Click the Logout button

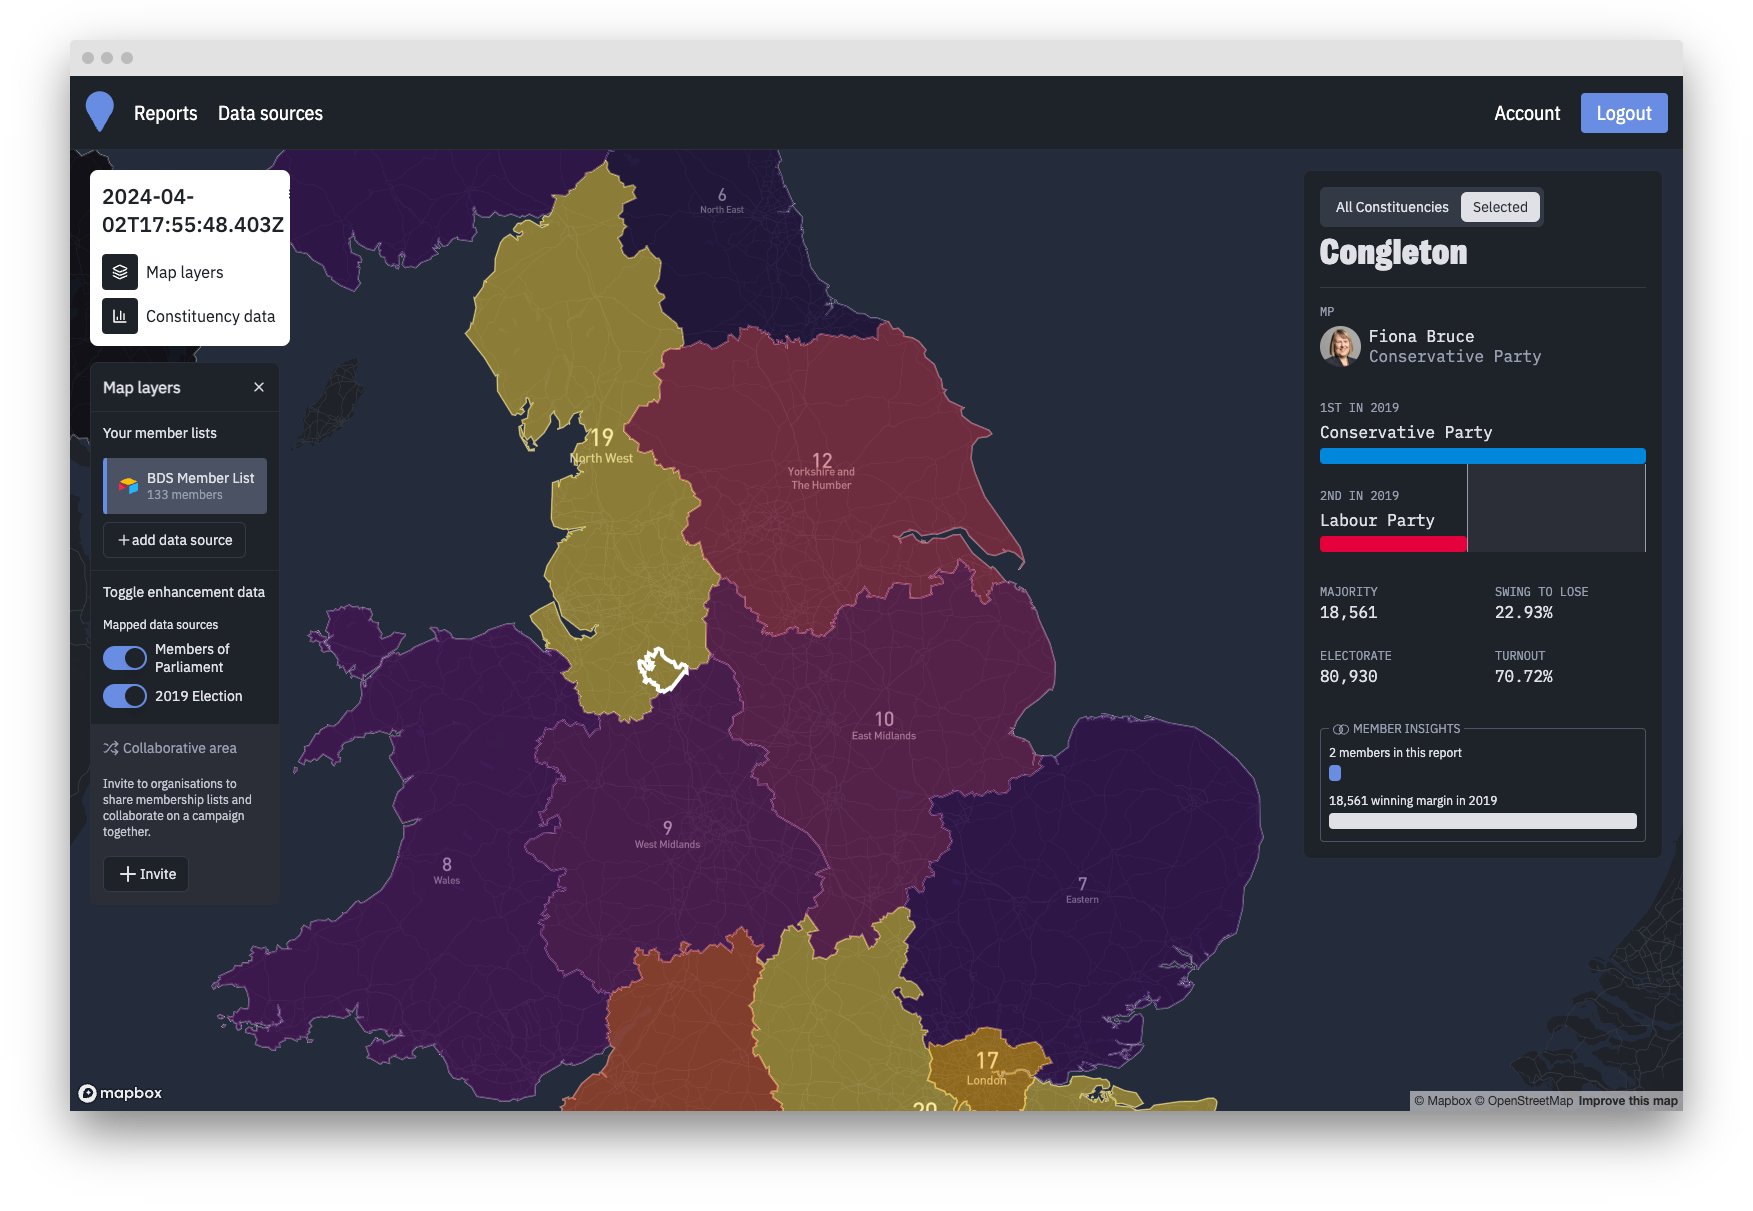click(1623, 113)
